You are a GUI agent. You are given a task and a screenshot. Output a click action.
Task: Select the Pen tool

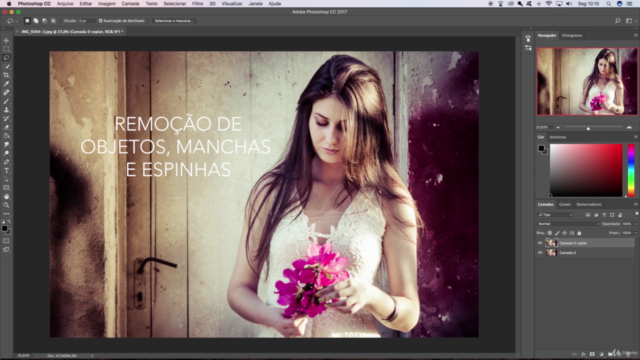(x=6, y=162)
